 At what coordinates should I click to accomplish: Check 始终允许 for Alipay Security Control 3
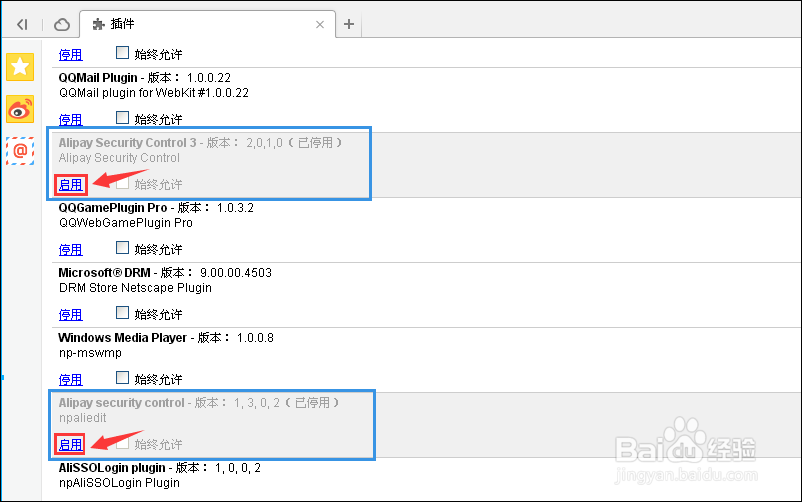click(x=122, y=183)
